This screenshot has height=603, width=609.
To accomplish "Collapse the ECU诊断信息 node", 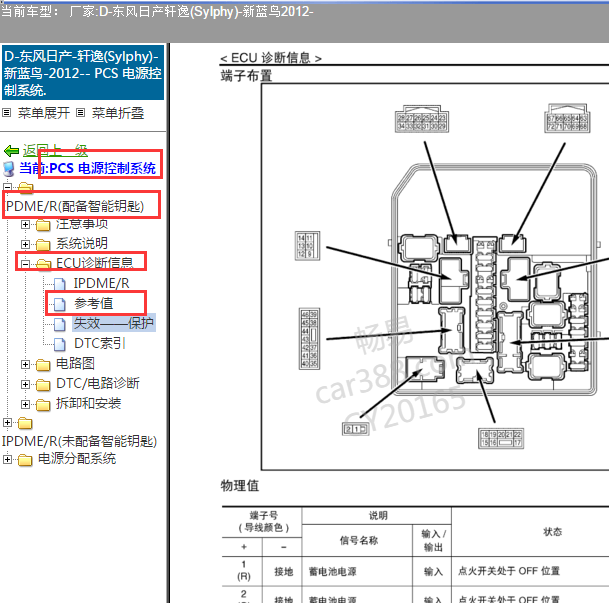I will [25, 264].
